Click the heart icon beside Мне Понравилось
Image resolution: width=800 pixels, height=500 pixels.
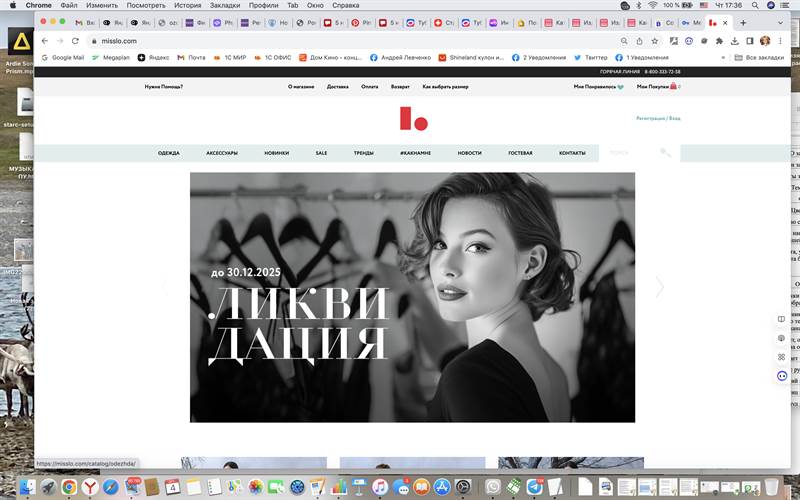(621, 87)
